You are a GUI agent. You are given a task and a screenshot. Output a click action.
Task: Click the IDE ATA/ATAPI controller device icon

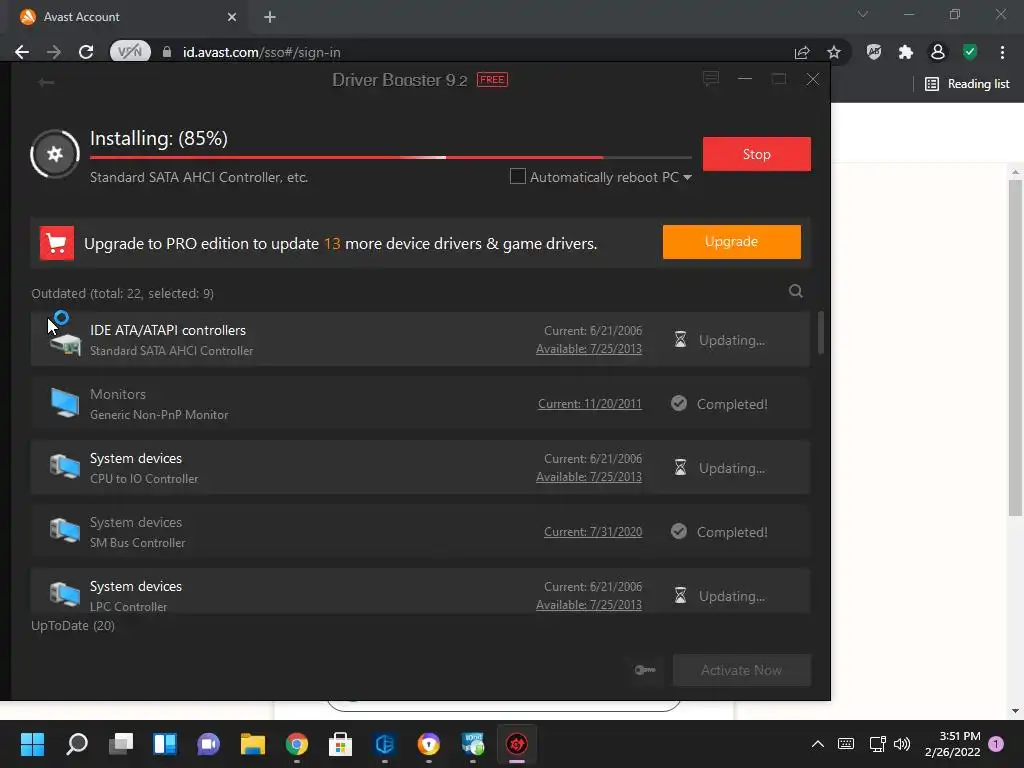point(65,343)
